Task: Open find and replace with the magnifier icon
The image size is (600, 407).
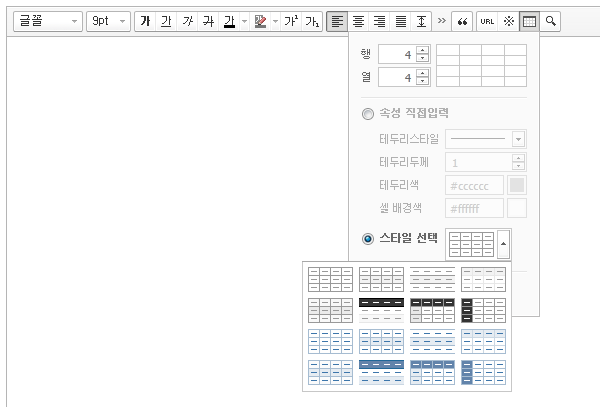Action: click(x=550, y=21)
